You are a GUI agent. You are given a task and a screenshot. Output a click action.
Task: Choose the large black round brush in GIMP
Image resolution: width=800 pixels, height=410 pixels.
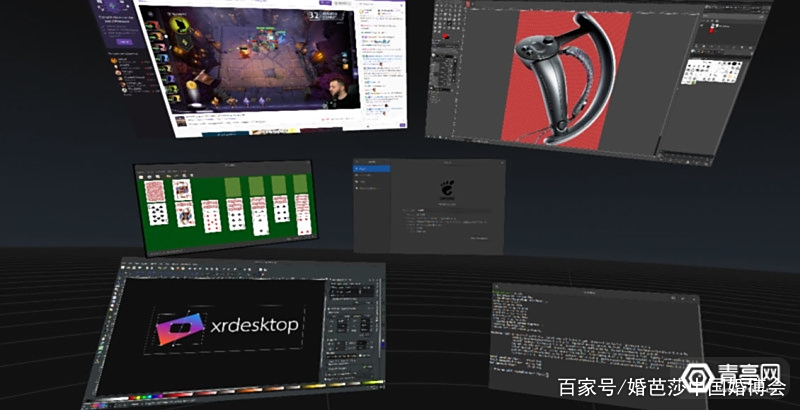[x=734, y=64]
